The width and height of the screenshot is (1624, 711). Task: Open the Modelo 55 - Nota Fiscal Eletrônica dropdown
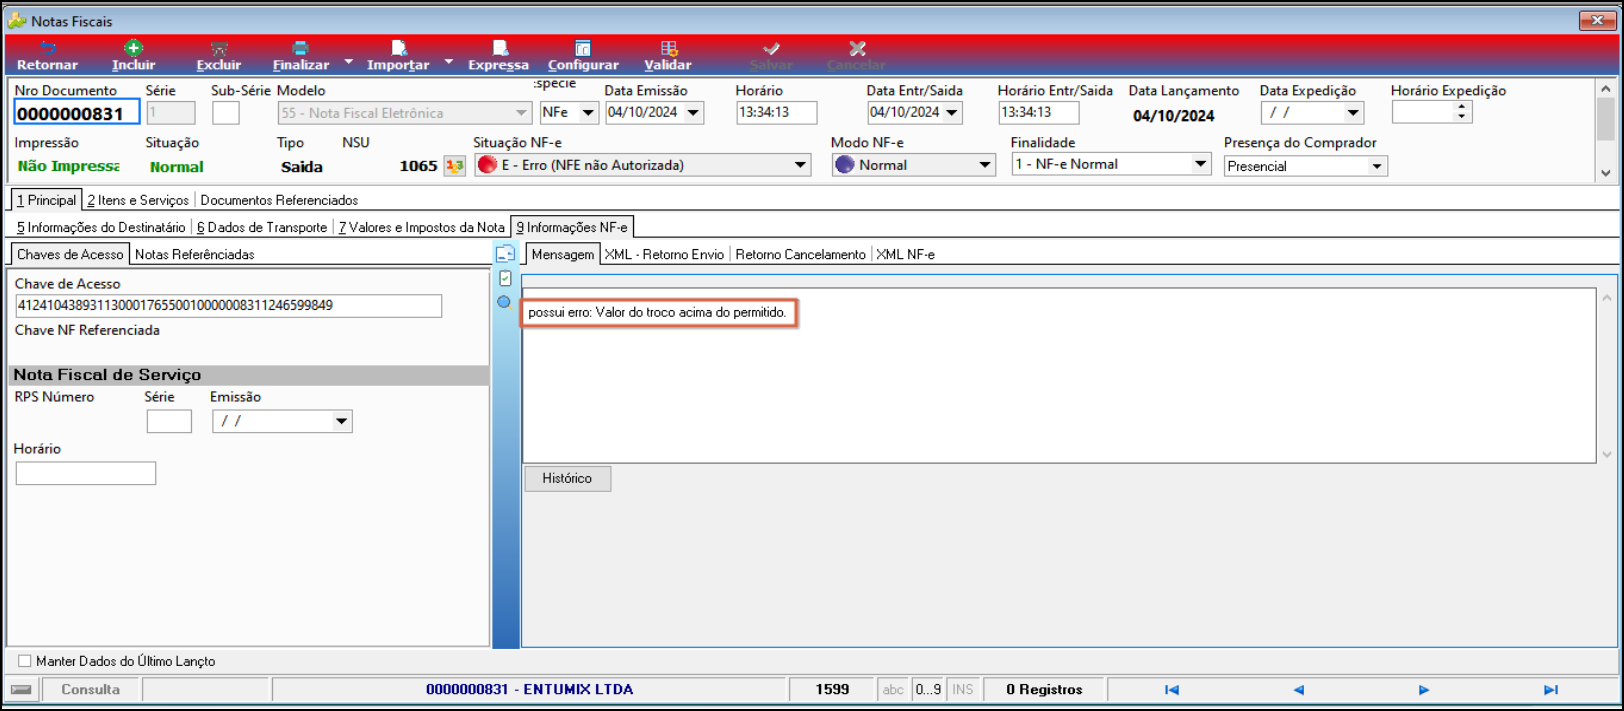click(x=521, y=113)
